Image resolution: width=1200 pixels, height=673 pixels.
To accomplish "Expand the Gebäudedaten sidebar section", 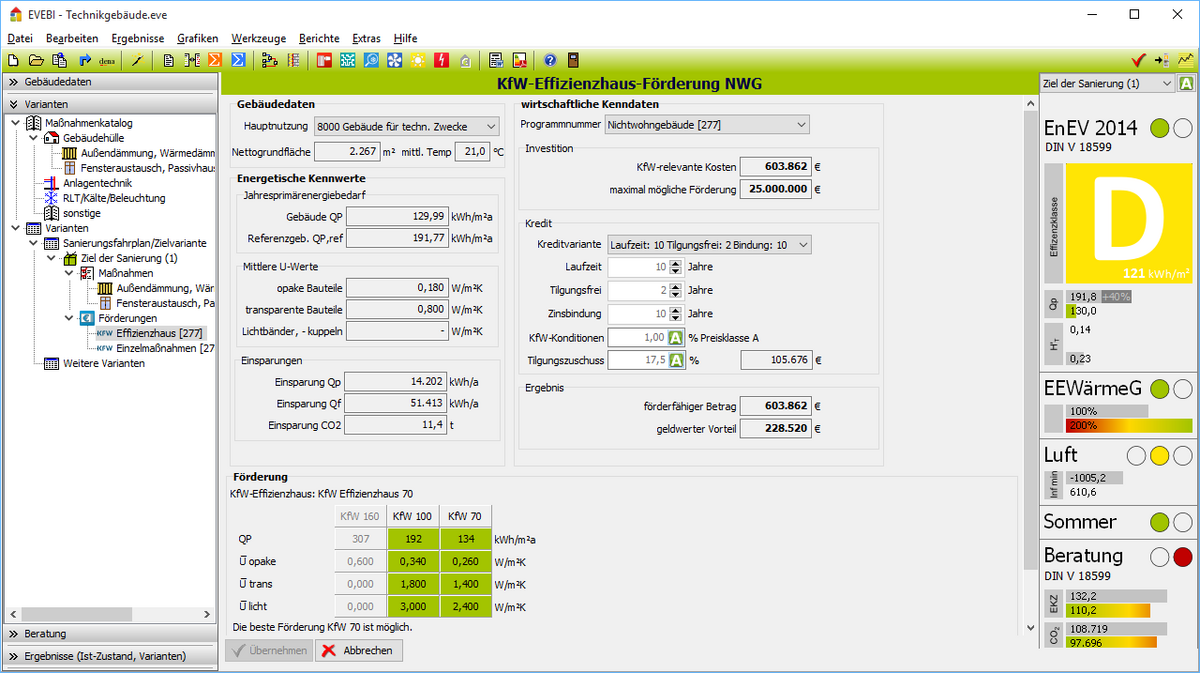I will pyautogui.click(x=110, y=82).
